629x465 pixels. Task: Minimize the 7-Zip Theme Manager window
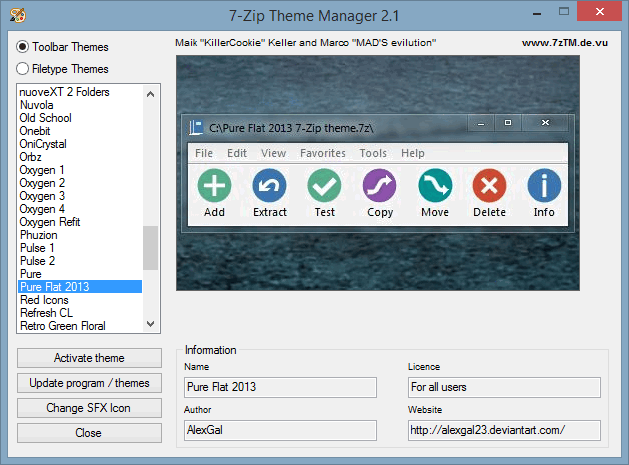(537, 13)
